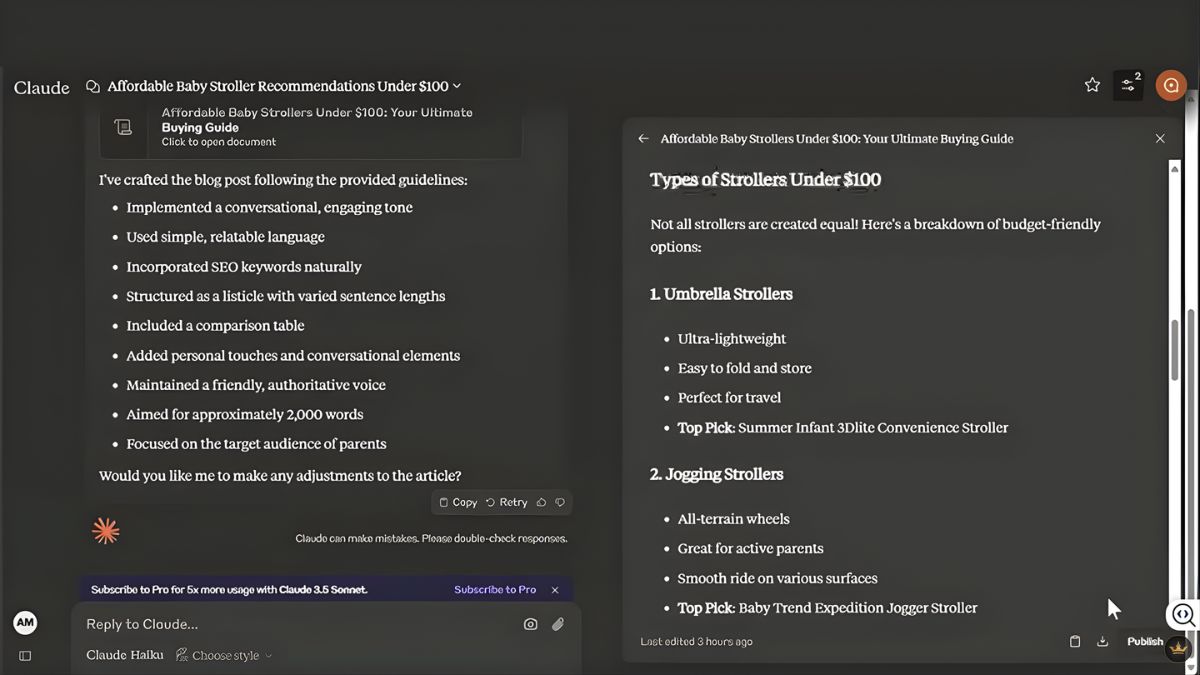Image resolution: width=1200 pixels, height=675 pixels.
Task: Toggle the sidebar panel open
Action: click(x=25, y=656)
